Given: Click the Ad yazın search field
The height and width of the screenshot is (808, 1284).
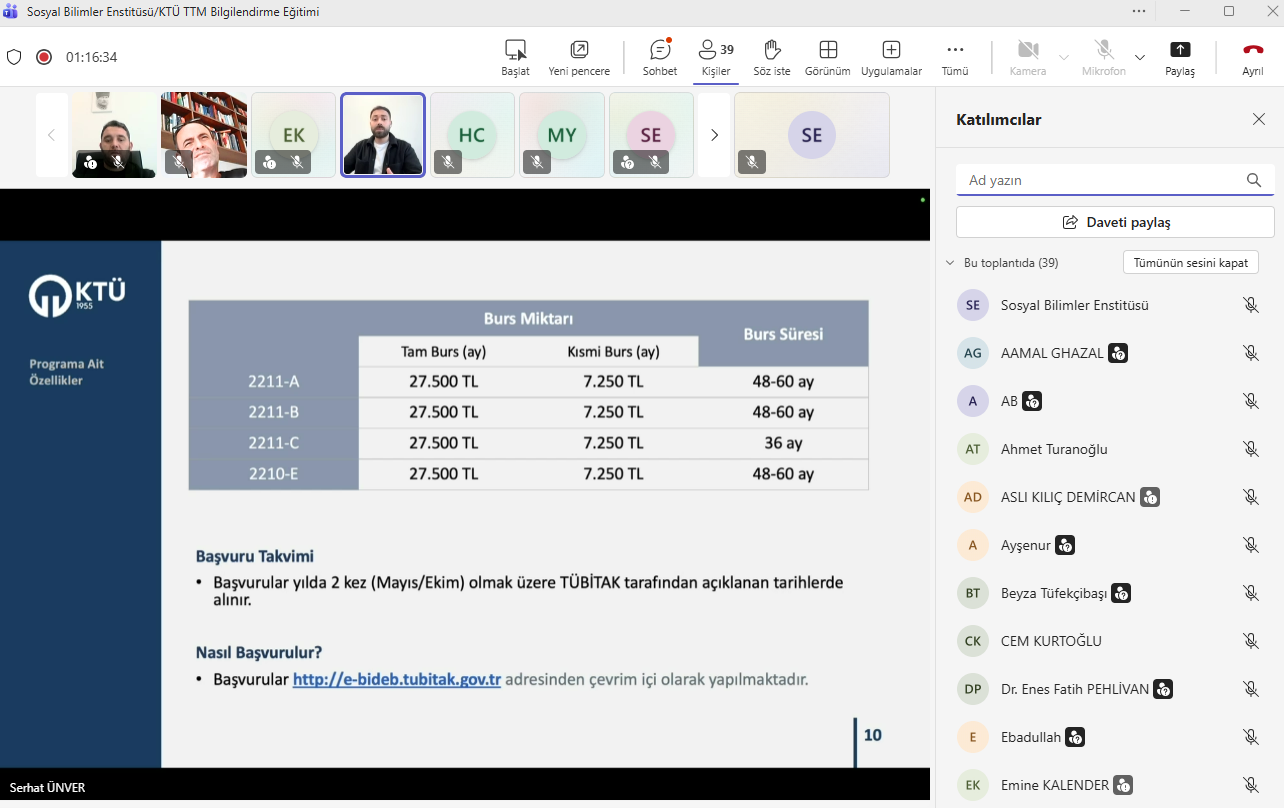Looking at the screenshot, I should click(x=1100, y=180).
